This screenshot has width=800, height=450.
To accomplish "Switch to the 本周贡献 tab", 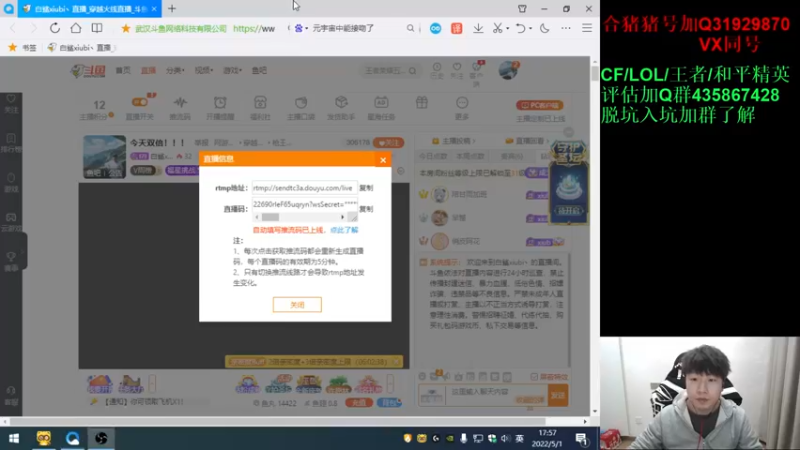I will (470, 156).
